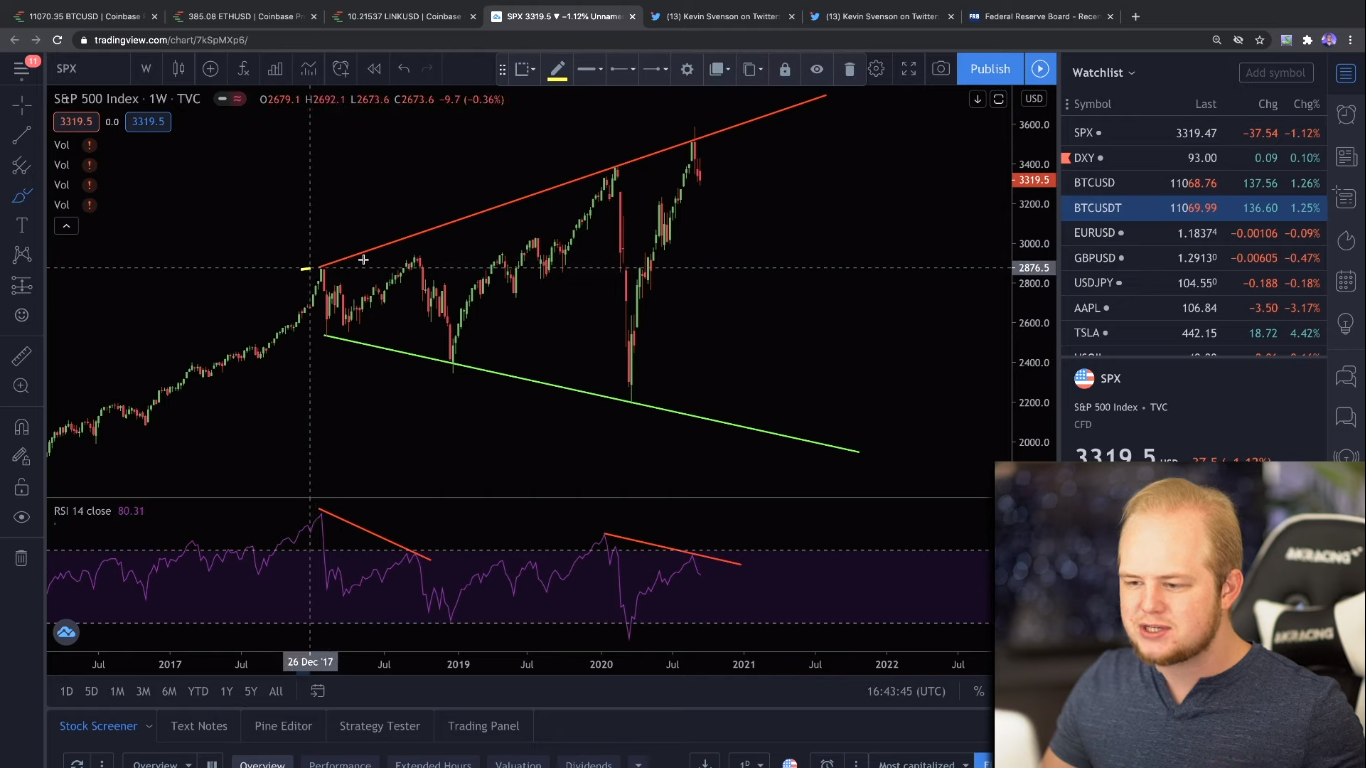Viewport: 1366px width, 768px height.
Task: Toggle magnet mode for drawings
Action: 21,427
